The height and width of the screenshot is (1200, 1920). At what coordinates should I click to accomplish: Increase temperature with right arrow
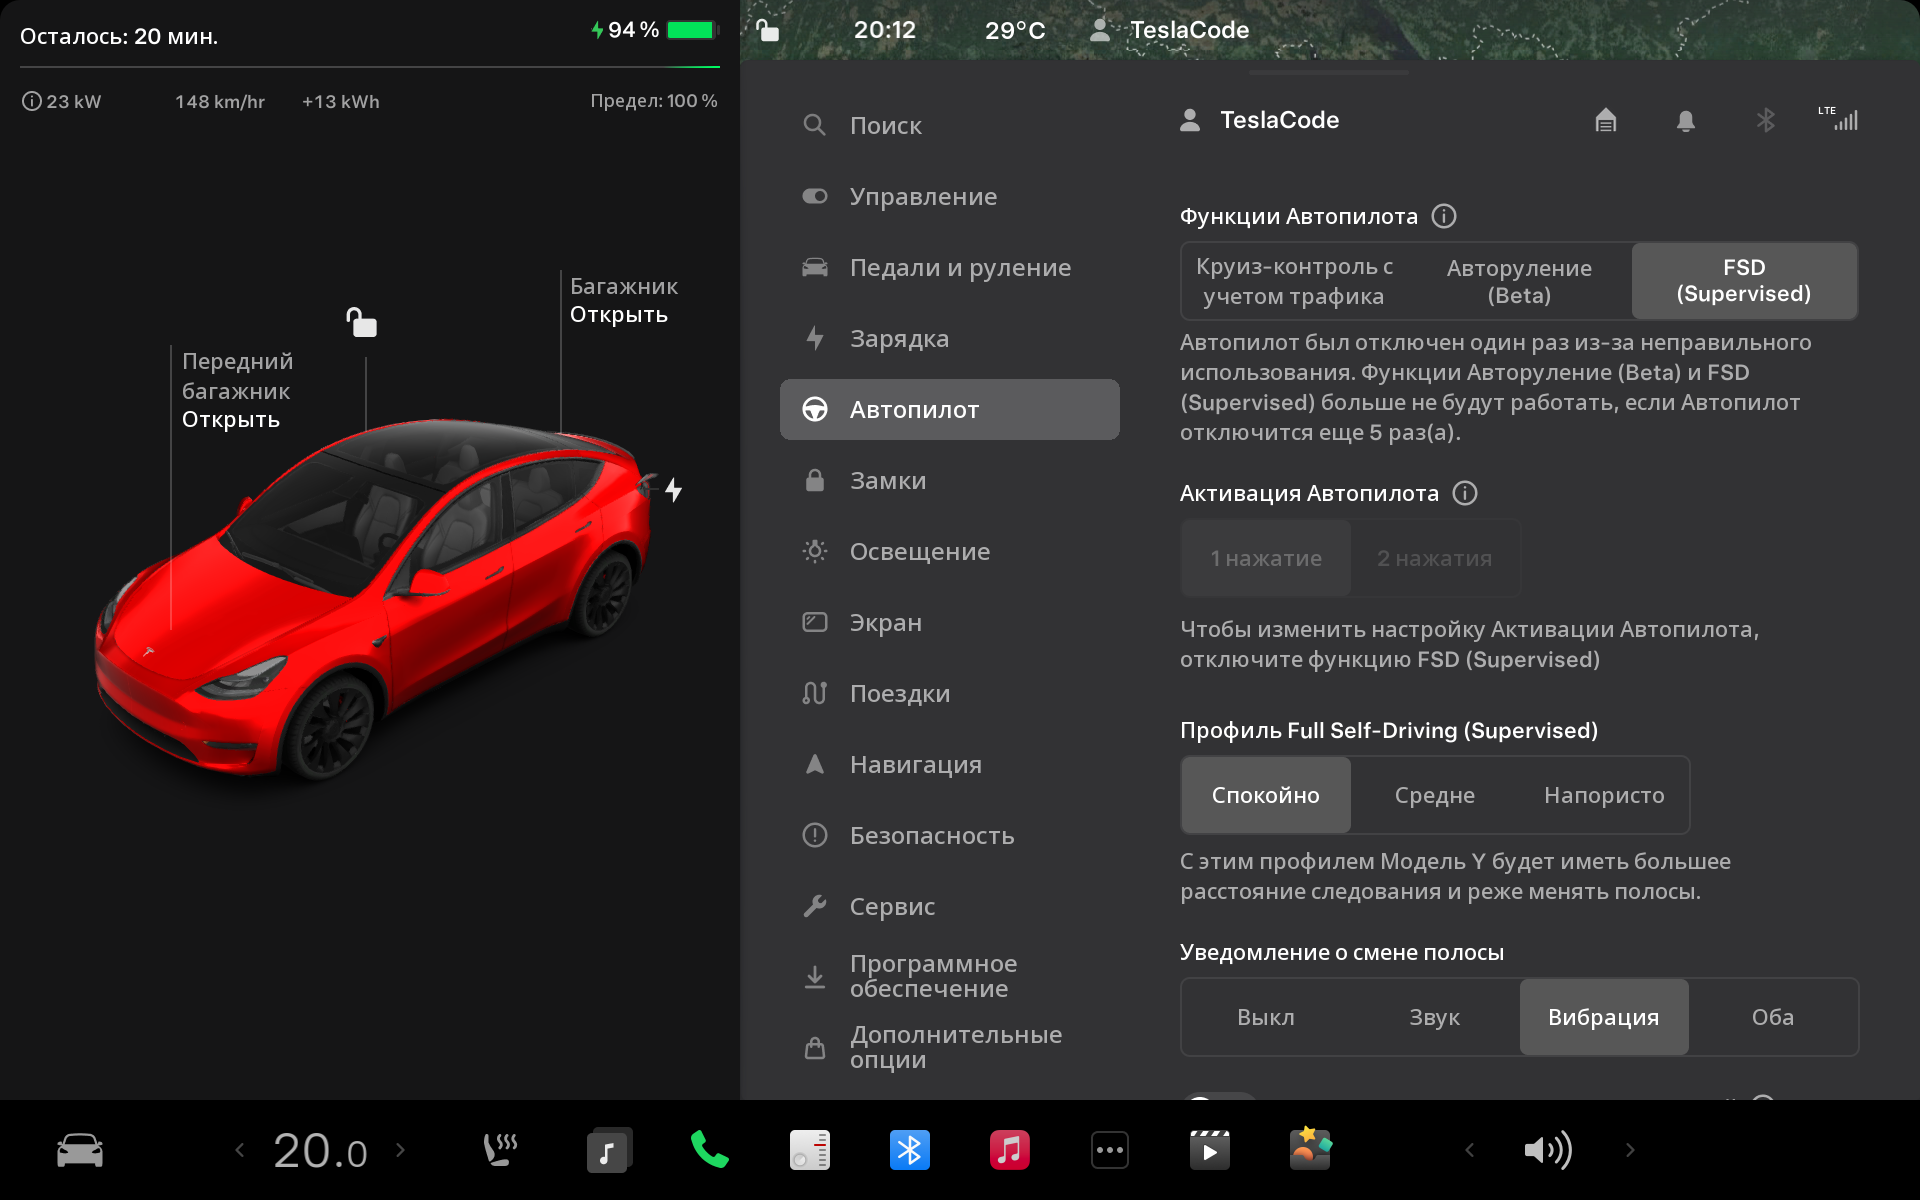point(400,1150)
